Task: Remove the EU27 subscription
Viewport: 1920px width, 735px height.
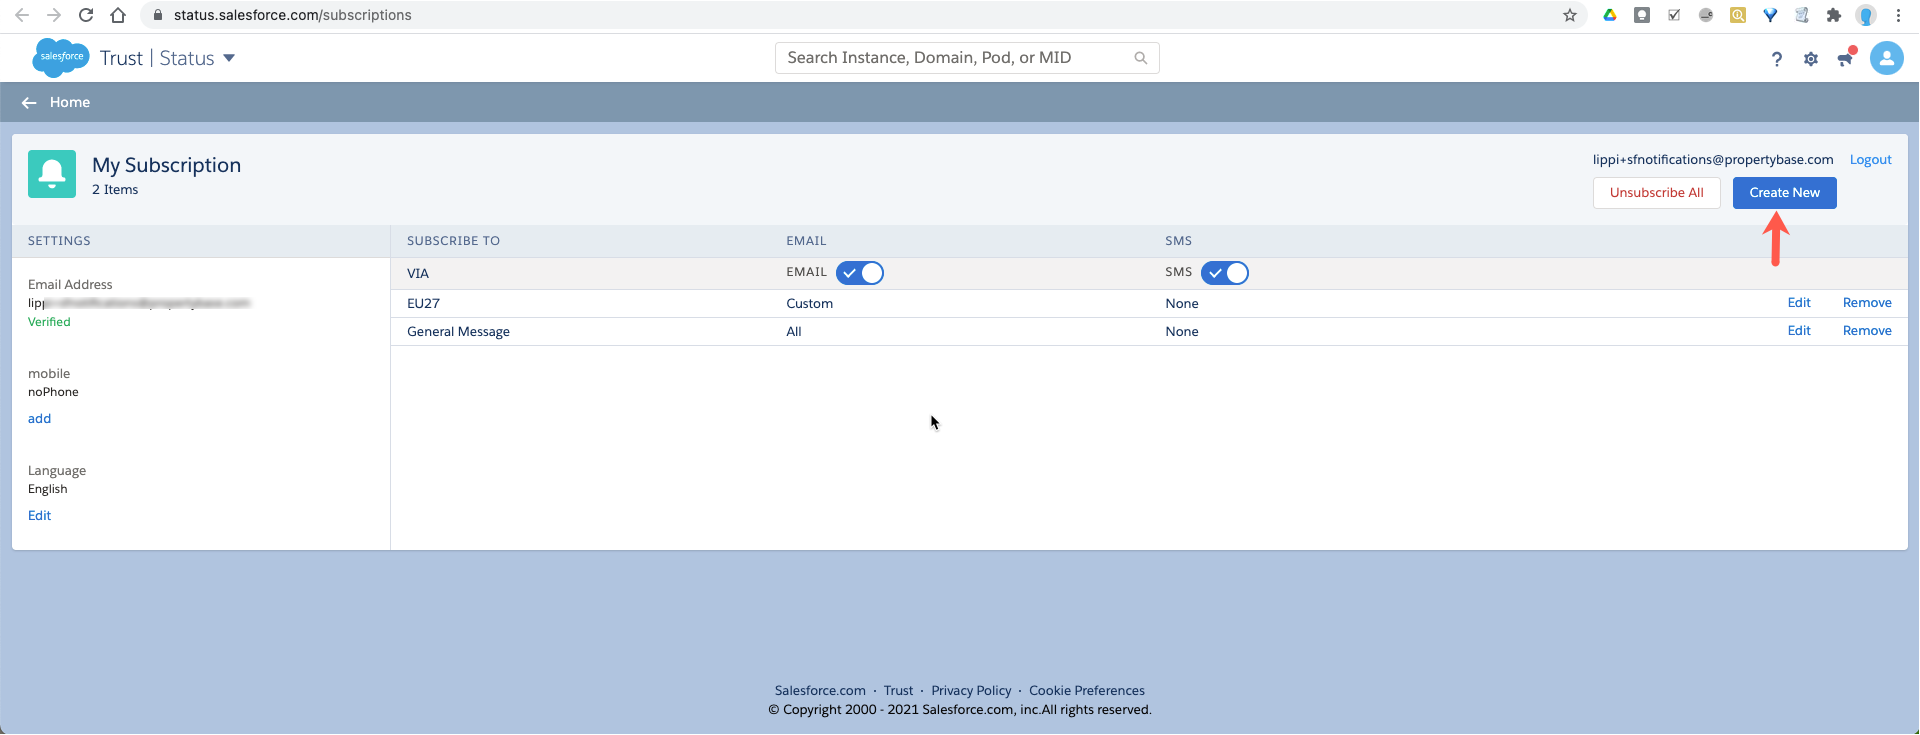Action: (1867, 303)
